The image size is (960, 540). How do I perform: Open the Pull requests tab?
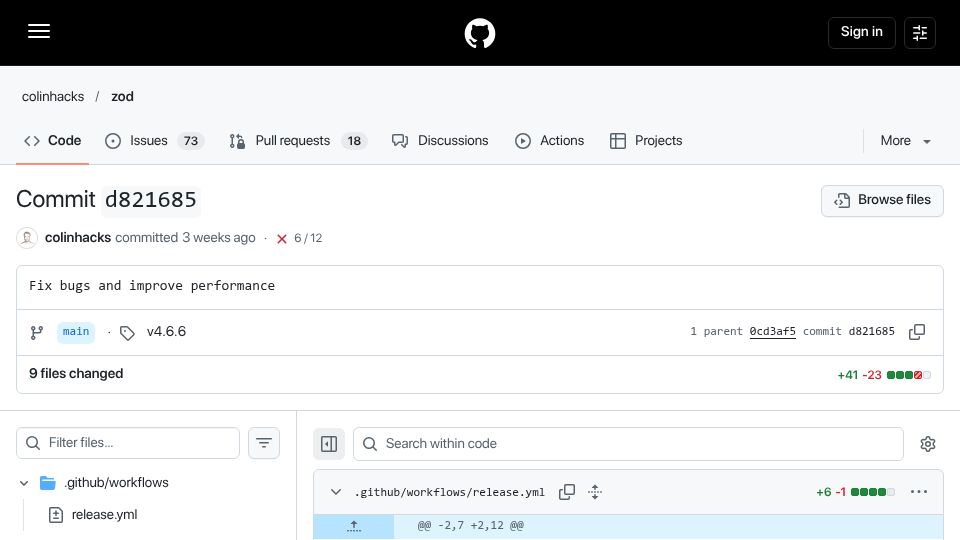(x=298, y=141)
